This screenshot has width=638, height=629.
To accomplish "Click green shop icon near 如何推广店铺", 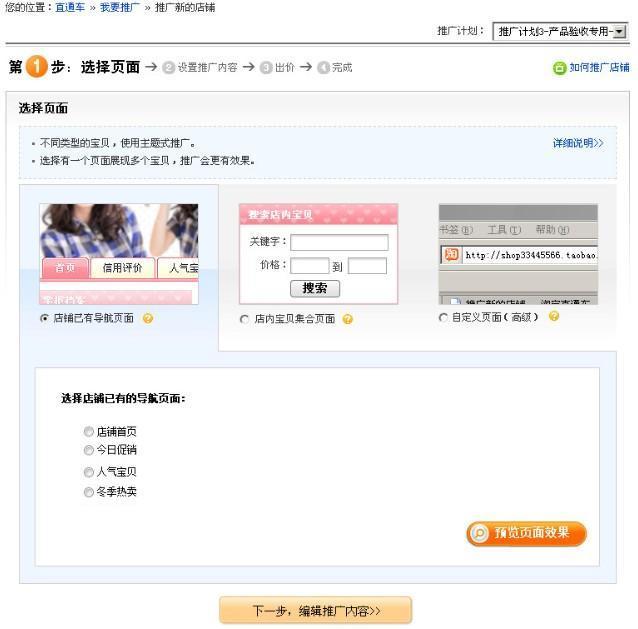I will (559, 68).
